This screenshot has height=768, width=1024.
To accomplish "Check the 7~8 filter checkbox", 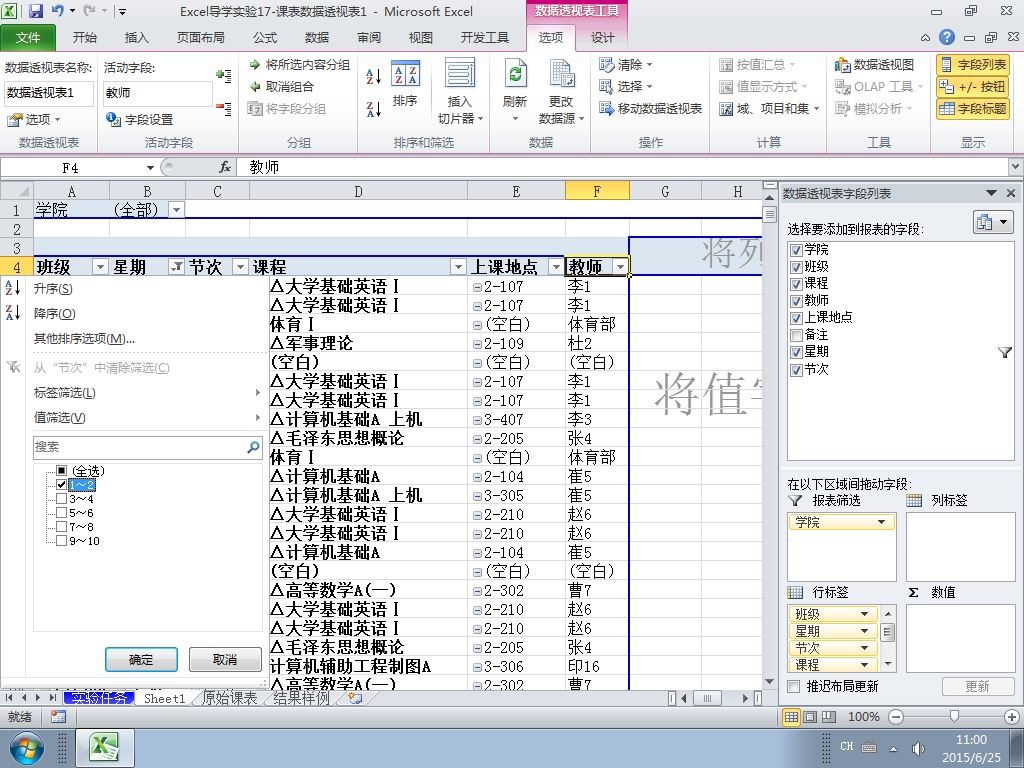I will [61, 526].
